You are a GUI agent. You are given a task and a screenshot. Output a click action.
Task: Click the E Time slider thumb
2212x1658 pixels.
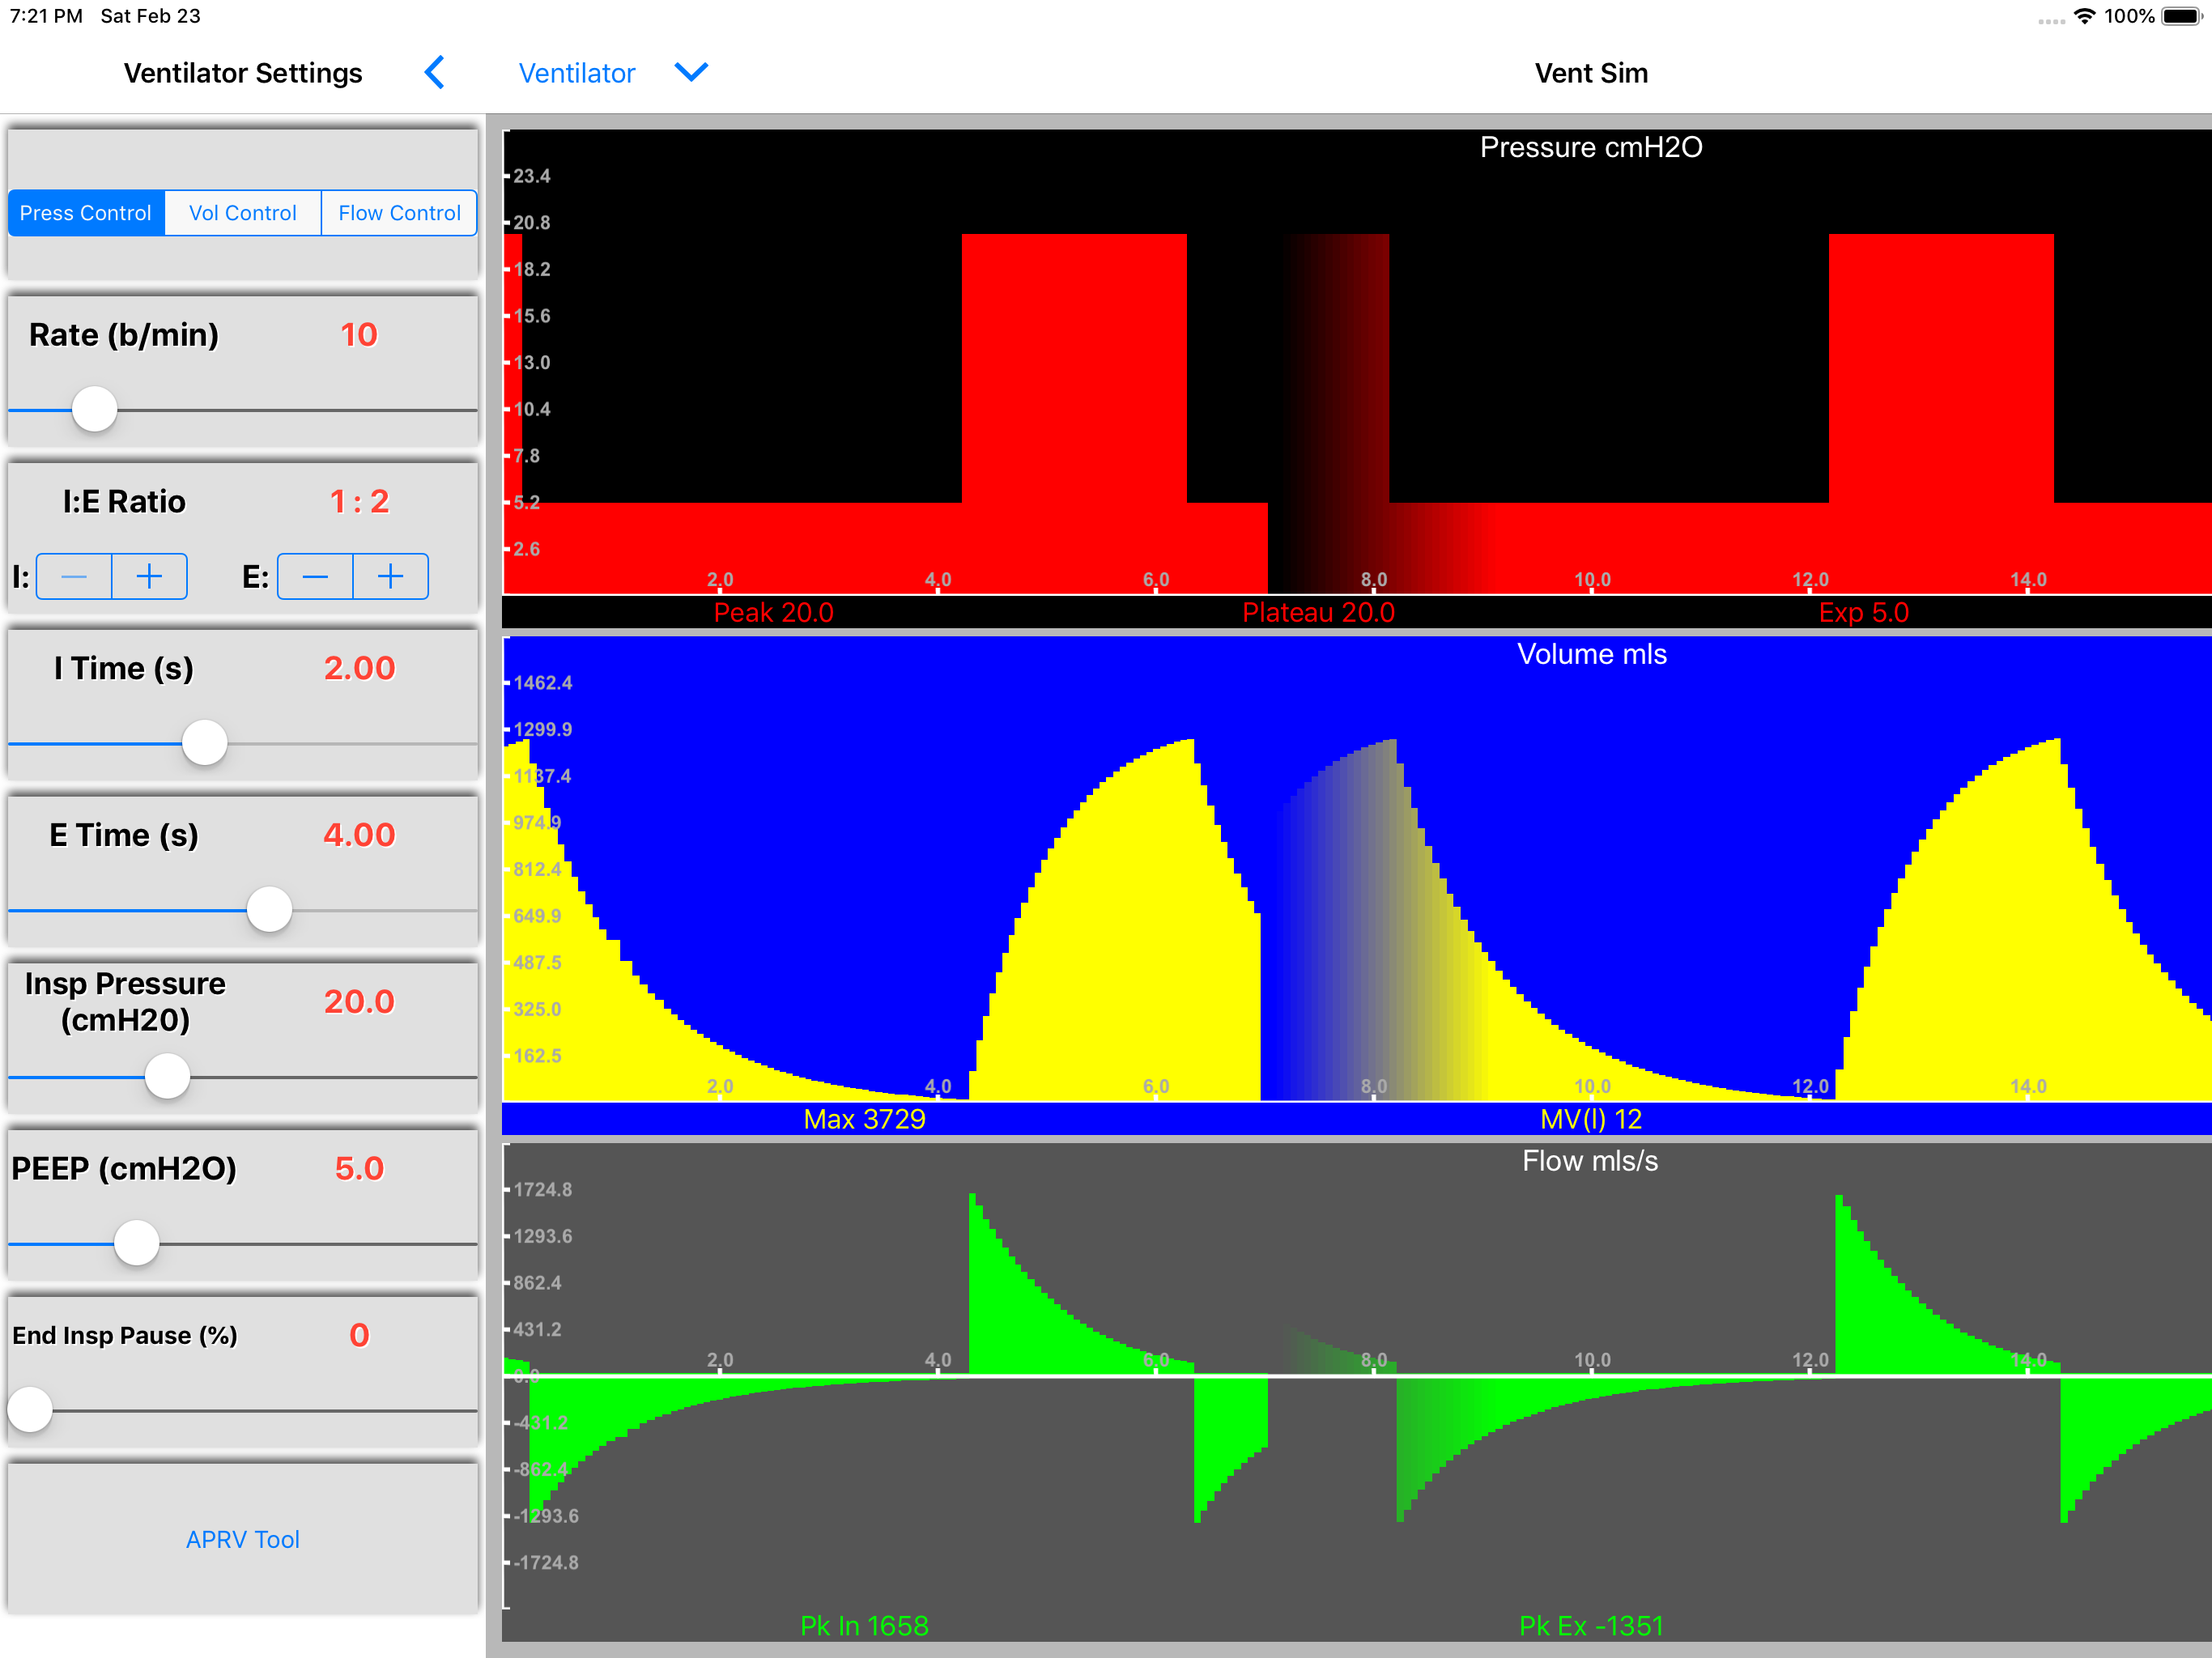tap(269, 910)
